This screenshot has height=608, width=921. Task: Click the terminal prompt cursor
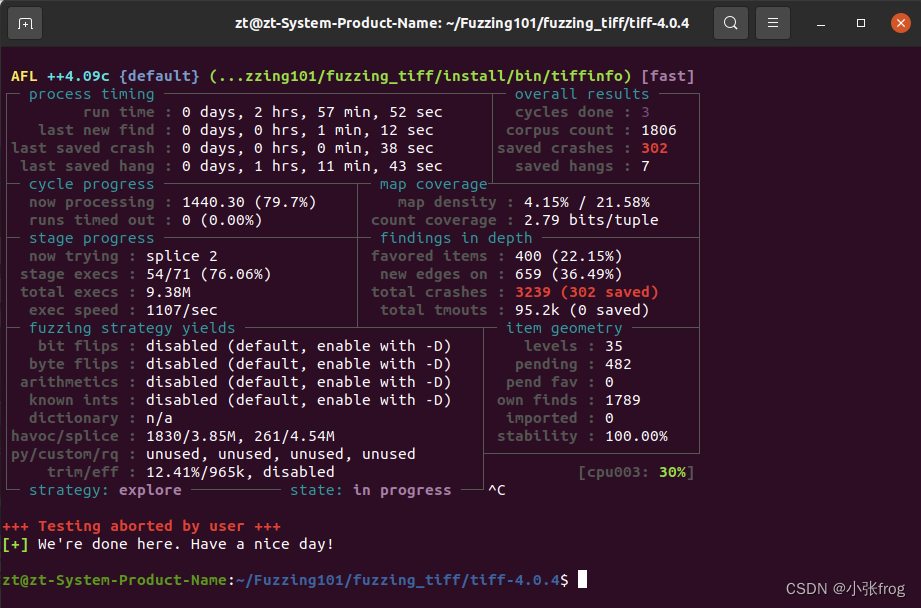[580, 580]
